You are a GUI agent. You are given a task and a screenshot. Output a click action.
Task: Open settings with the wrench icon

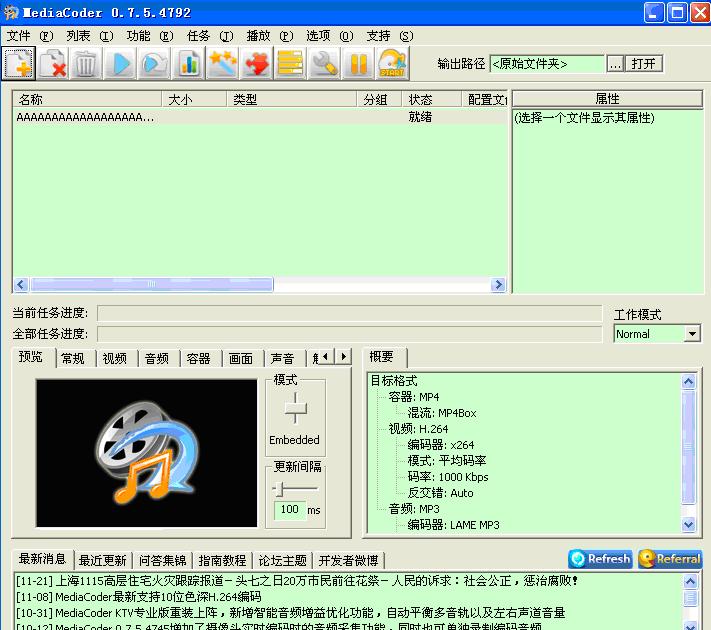click(x=325, y=63)
